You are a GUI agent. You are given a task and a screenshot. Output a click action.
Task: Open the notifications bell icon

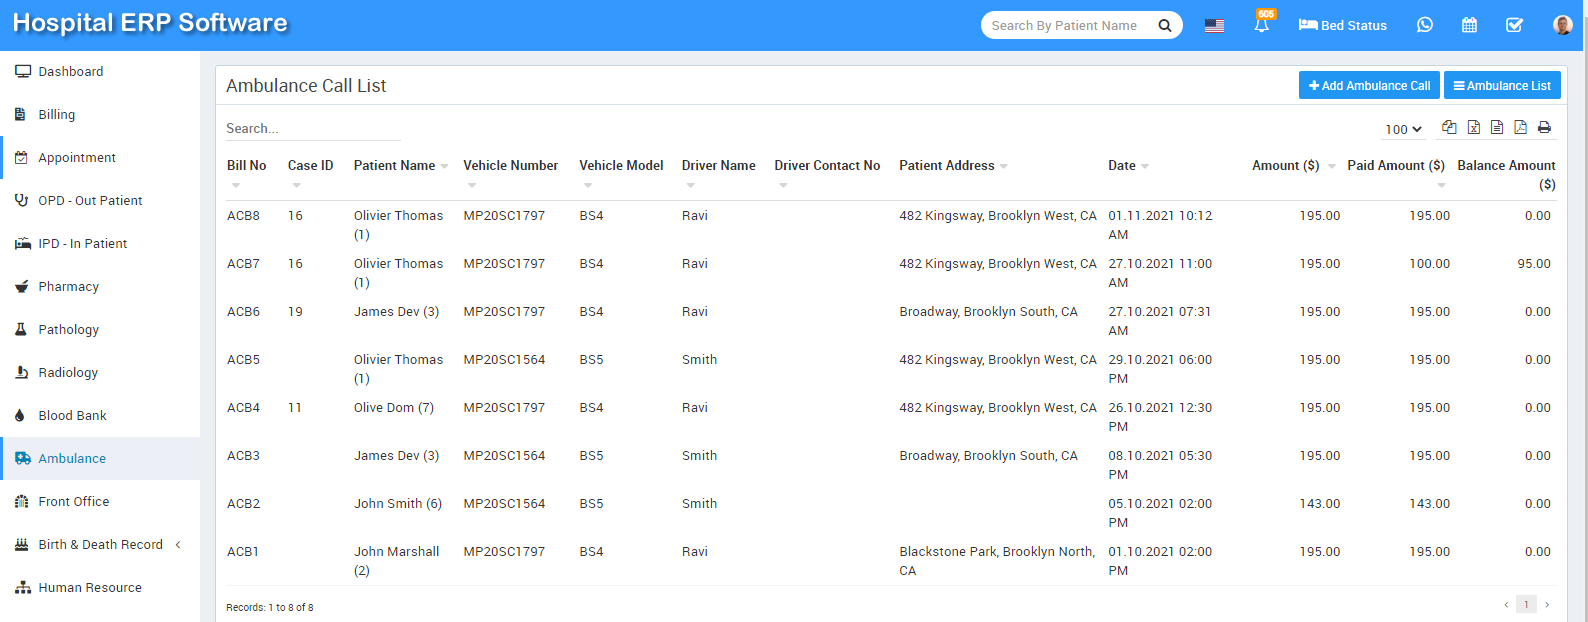click(x=1262, y=25)
